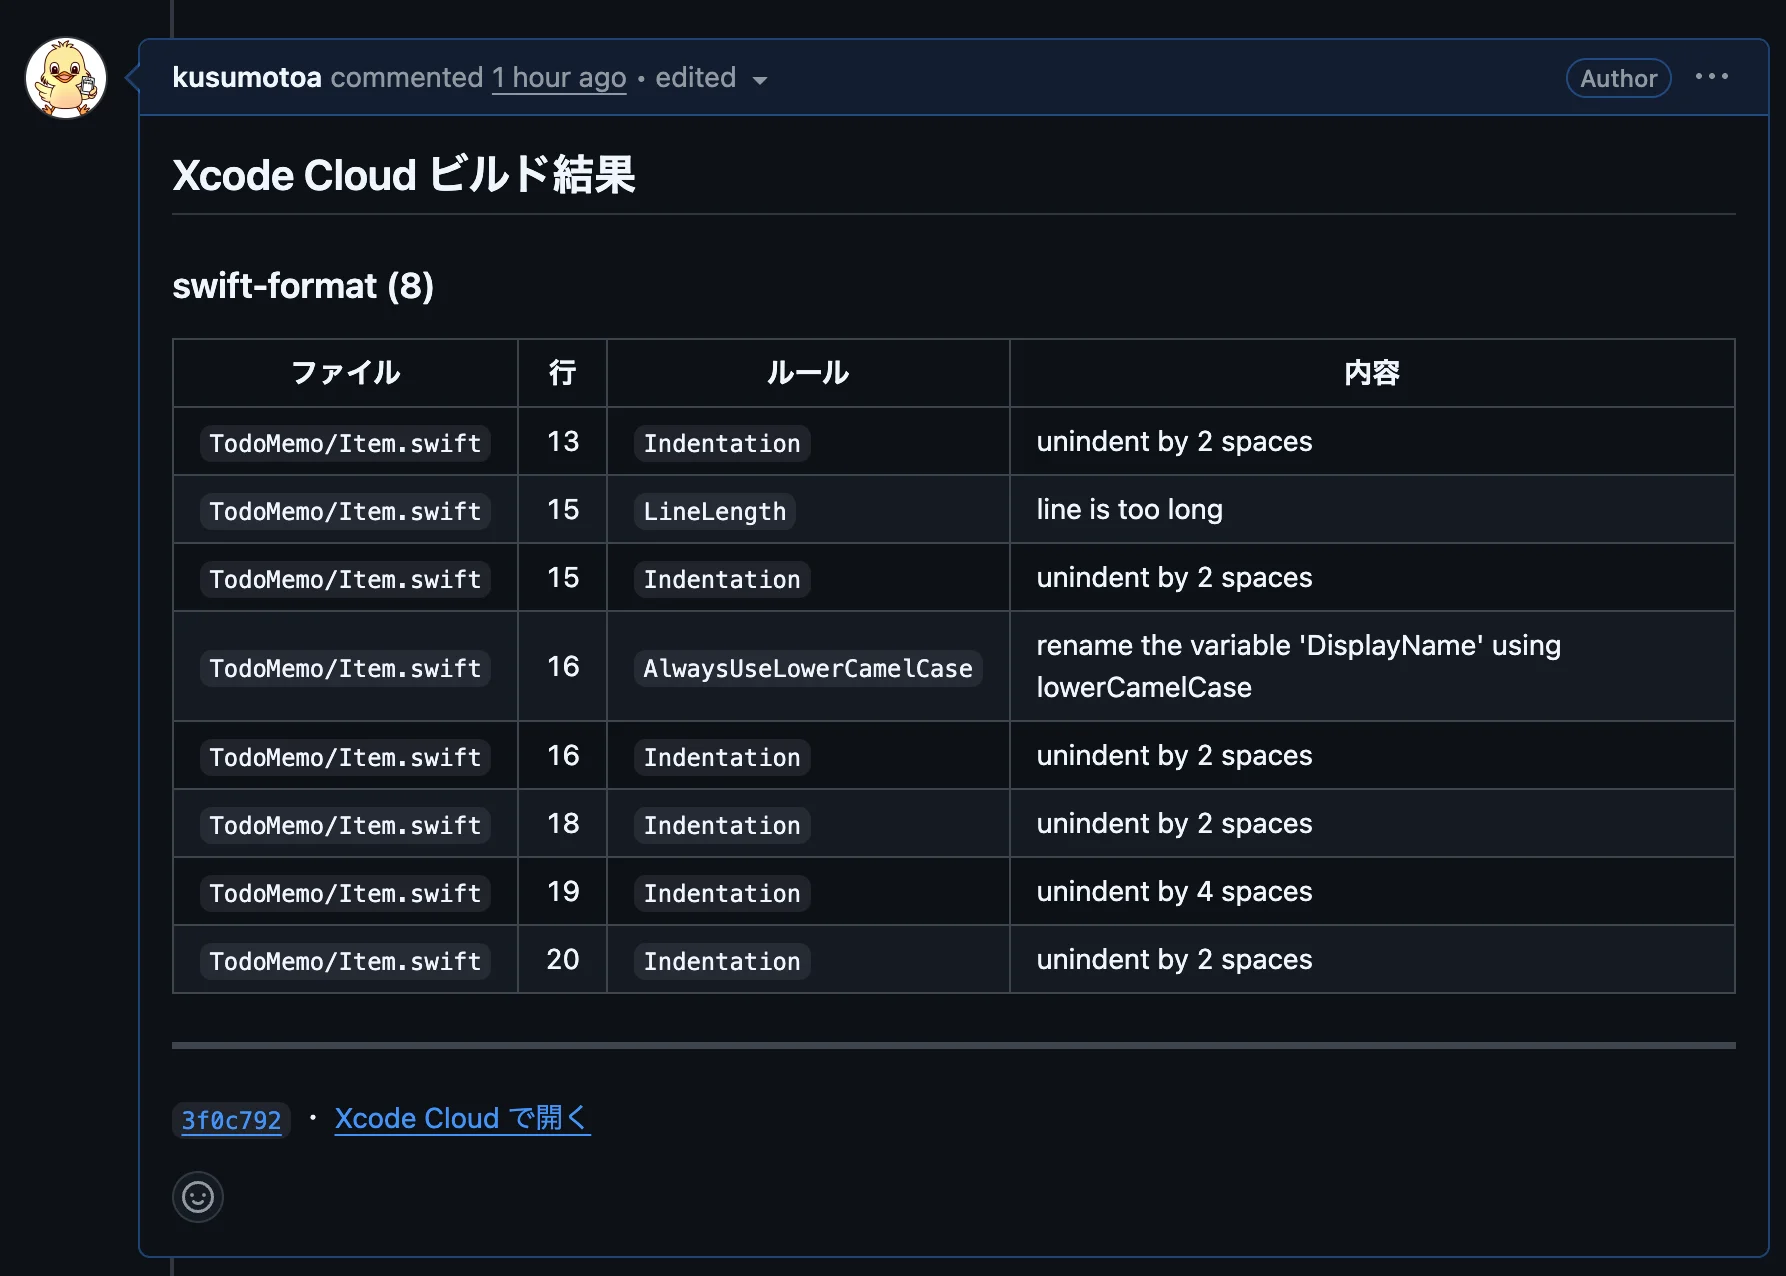Open kusumotoa's duck avatar profile
The height and width of the screenshot is (1276, 1786).
[66, 78]
